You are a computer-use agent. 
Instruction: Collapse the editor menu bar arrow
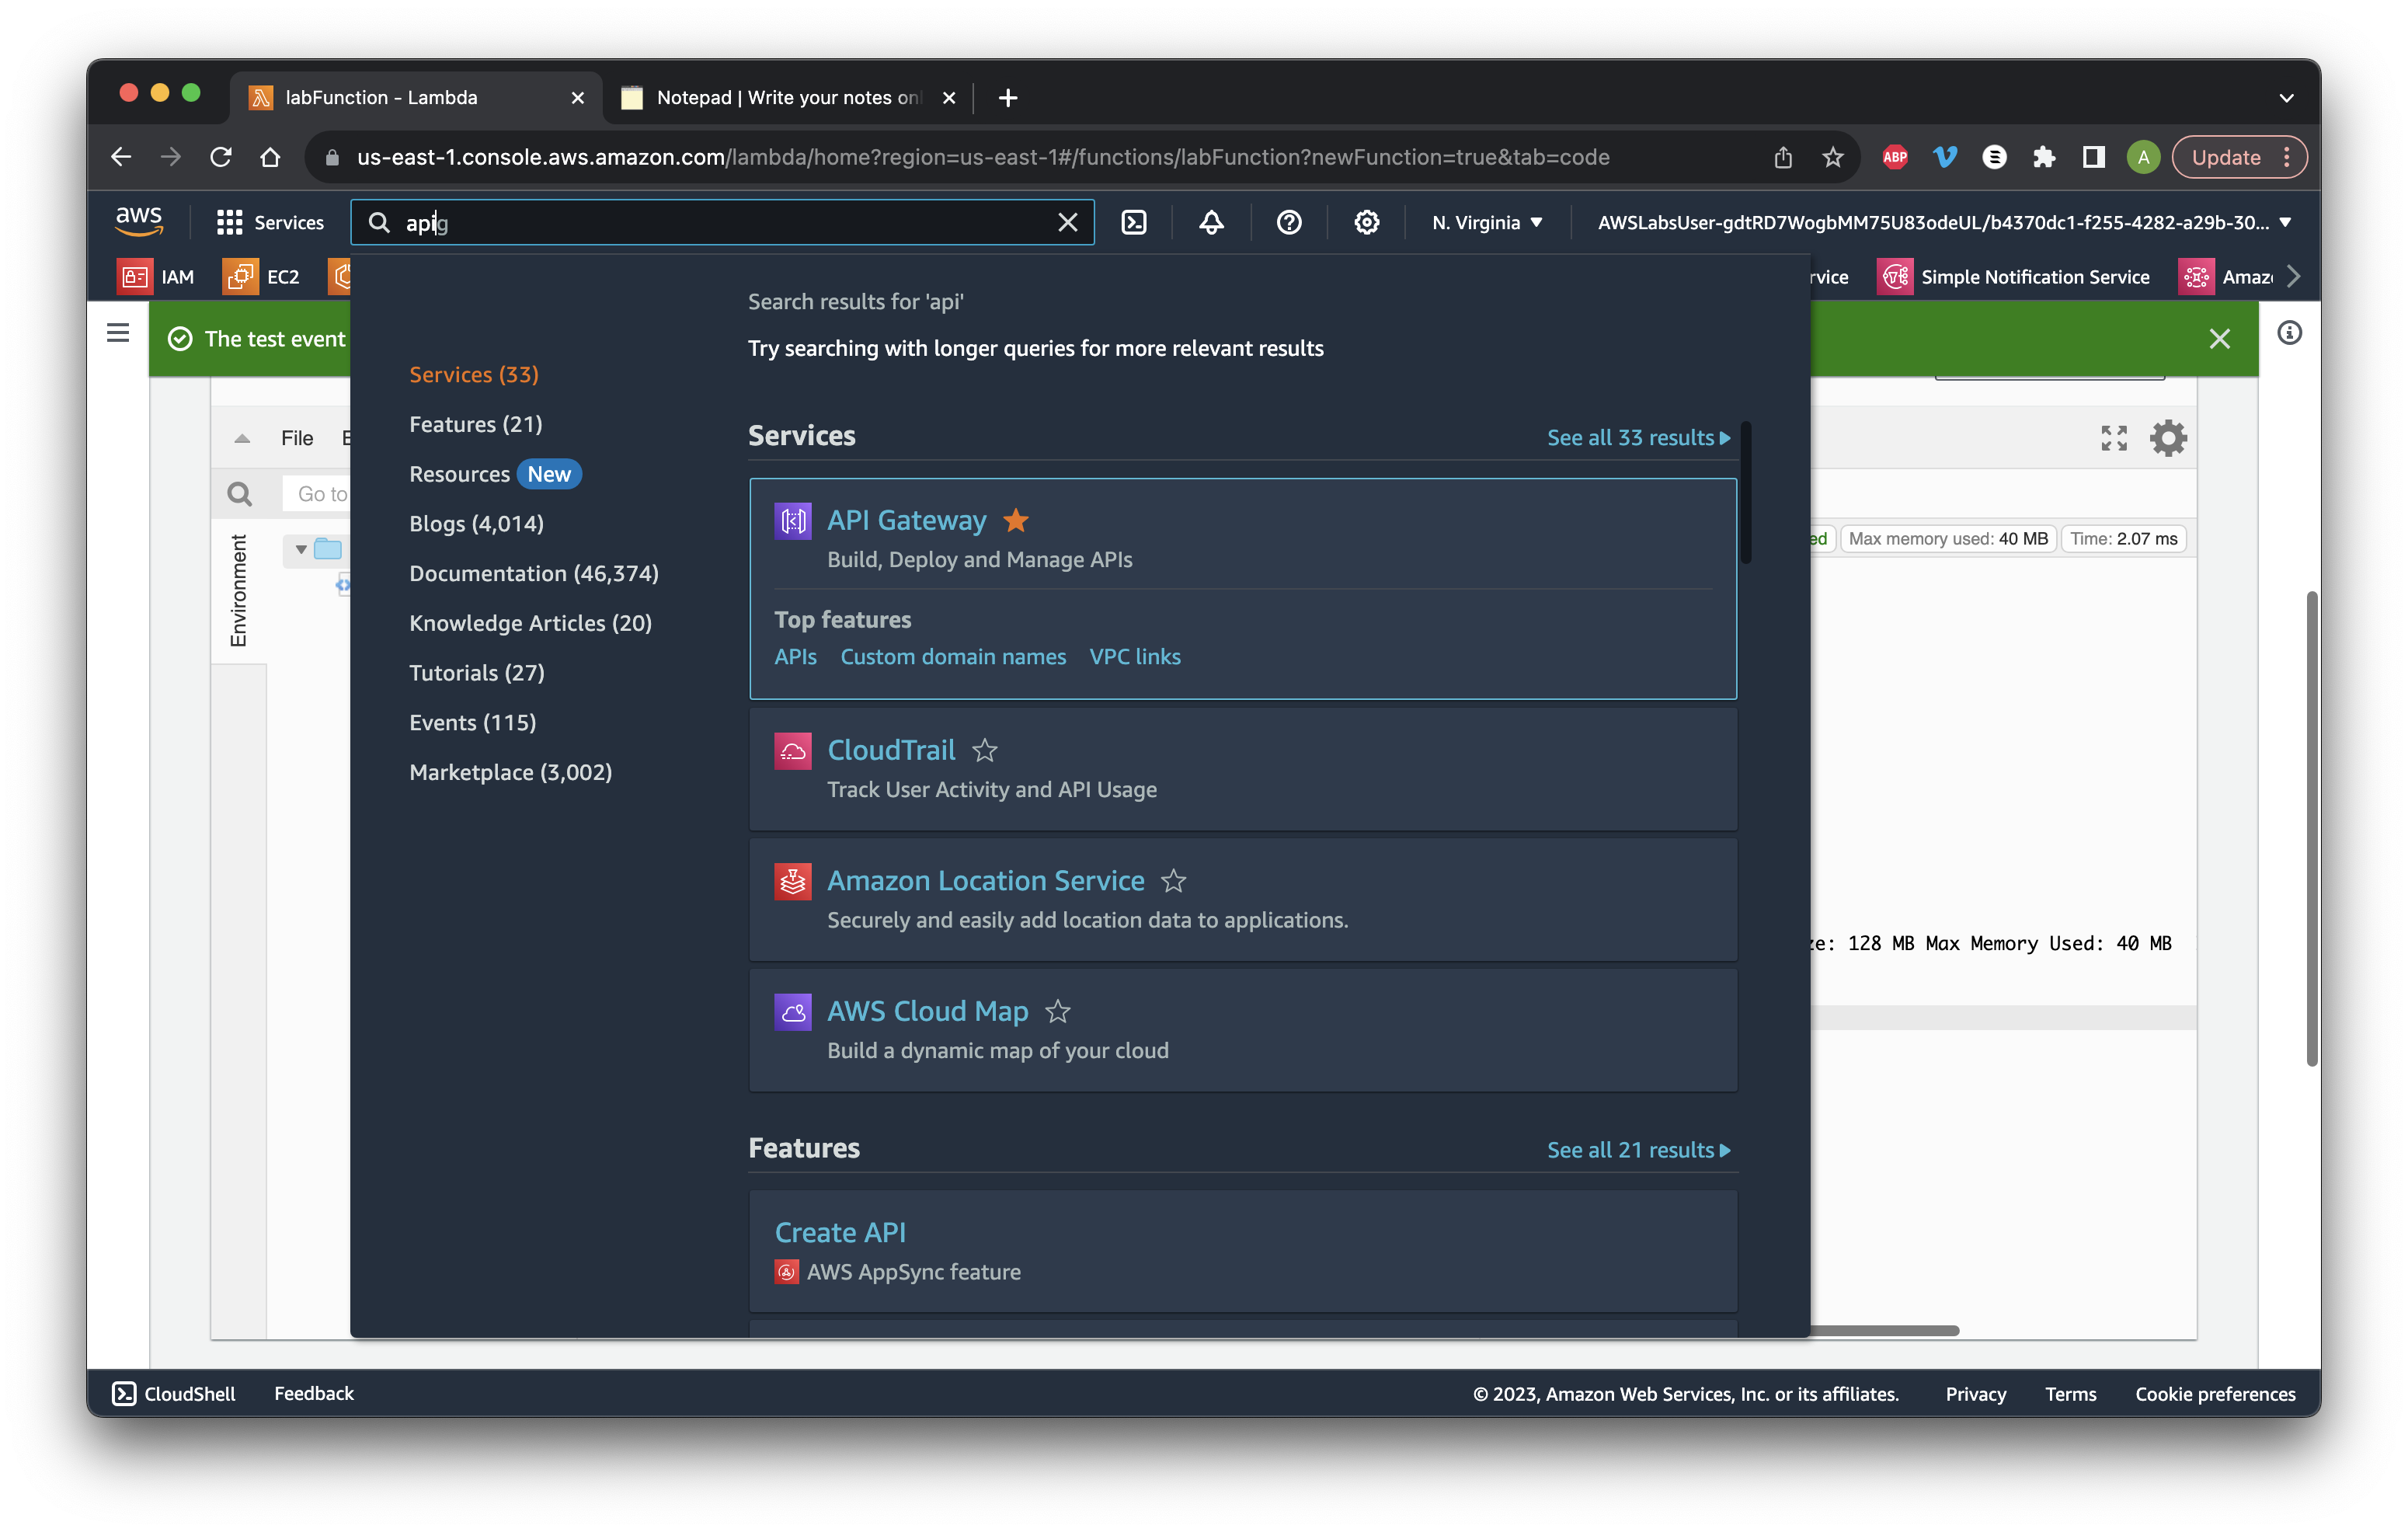click(x=242, y=438)
